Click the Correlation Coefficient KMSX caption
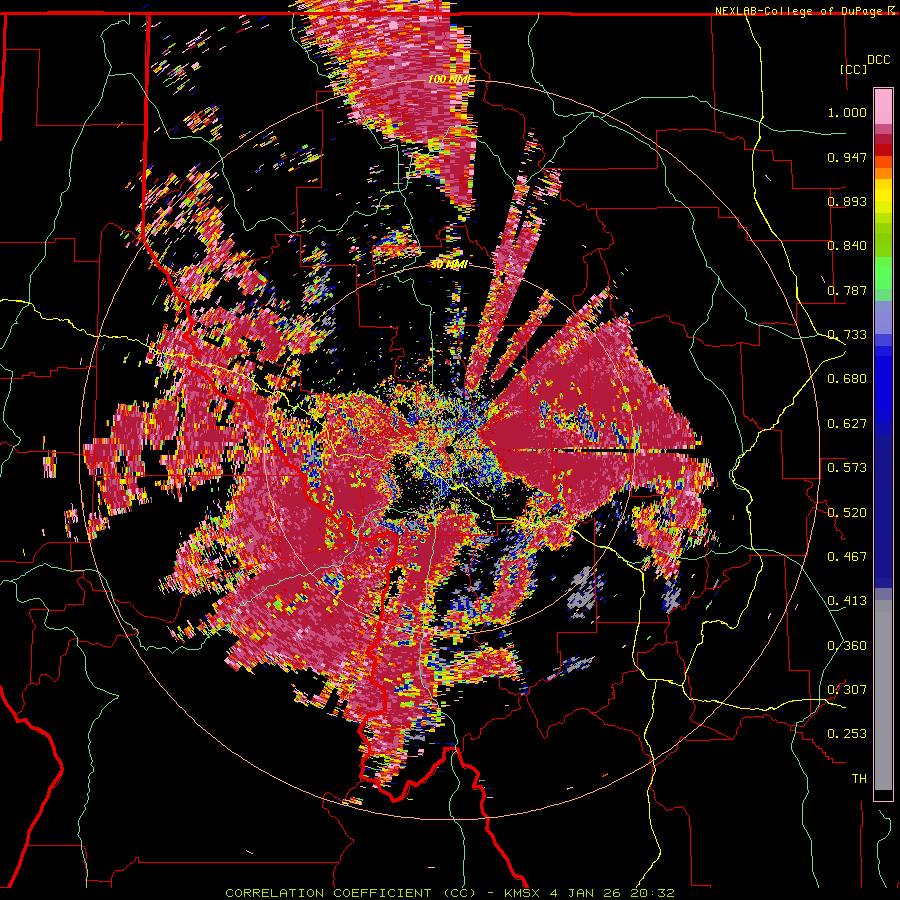 449,893
